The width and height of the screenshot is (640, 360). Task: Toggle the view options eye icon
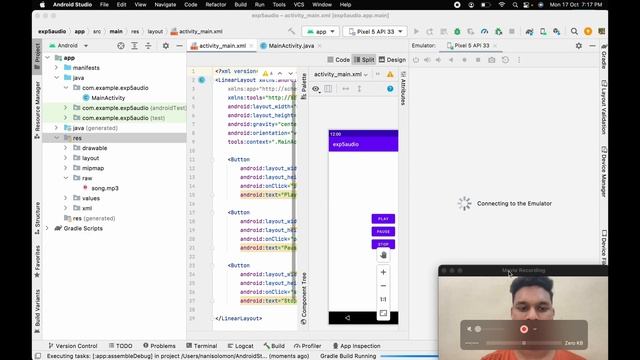click(x=316, y=89)
